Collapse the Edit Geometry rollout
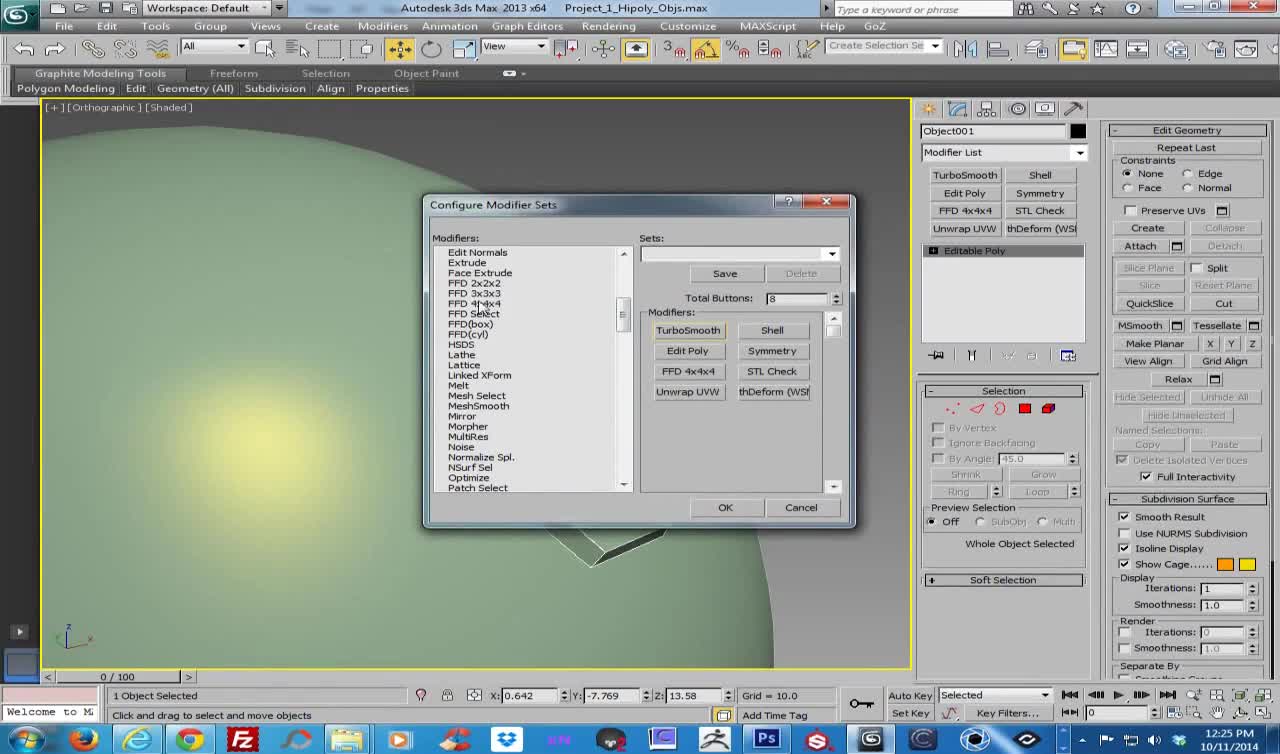Image resolution: width=1280 pixels, height=754 pixels. pos(1187,130)
